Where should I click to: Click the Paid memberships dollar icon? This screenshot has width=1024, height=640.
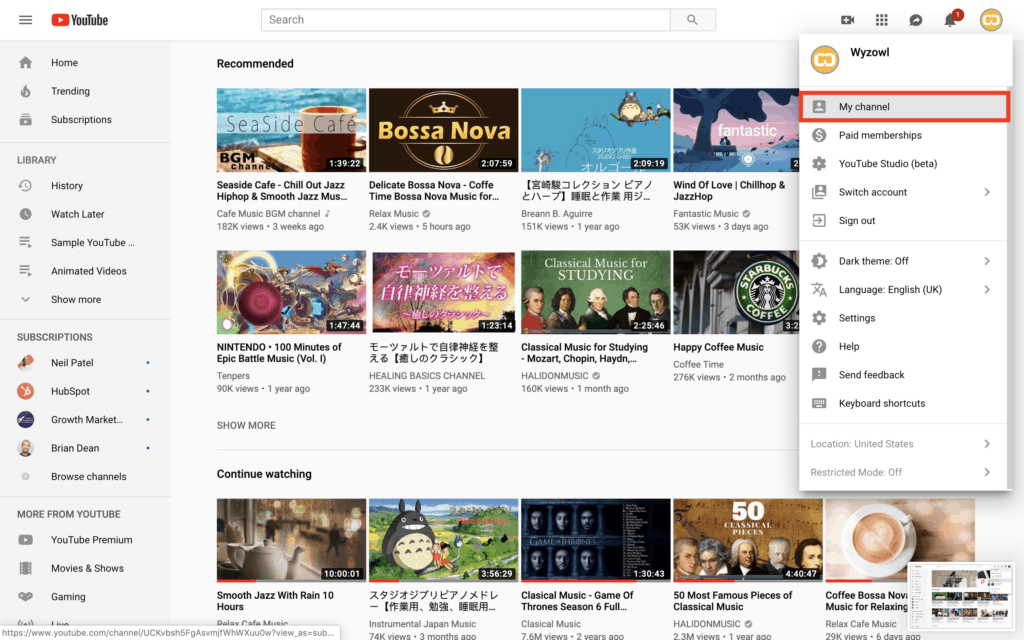[819, 135]
